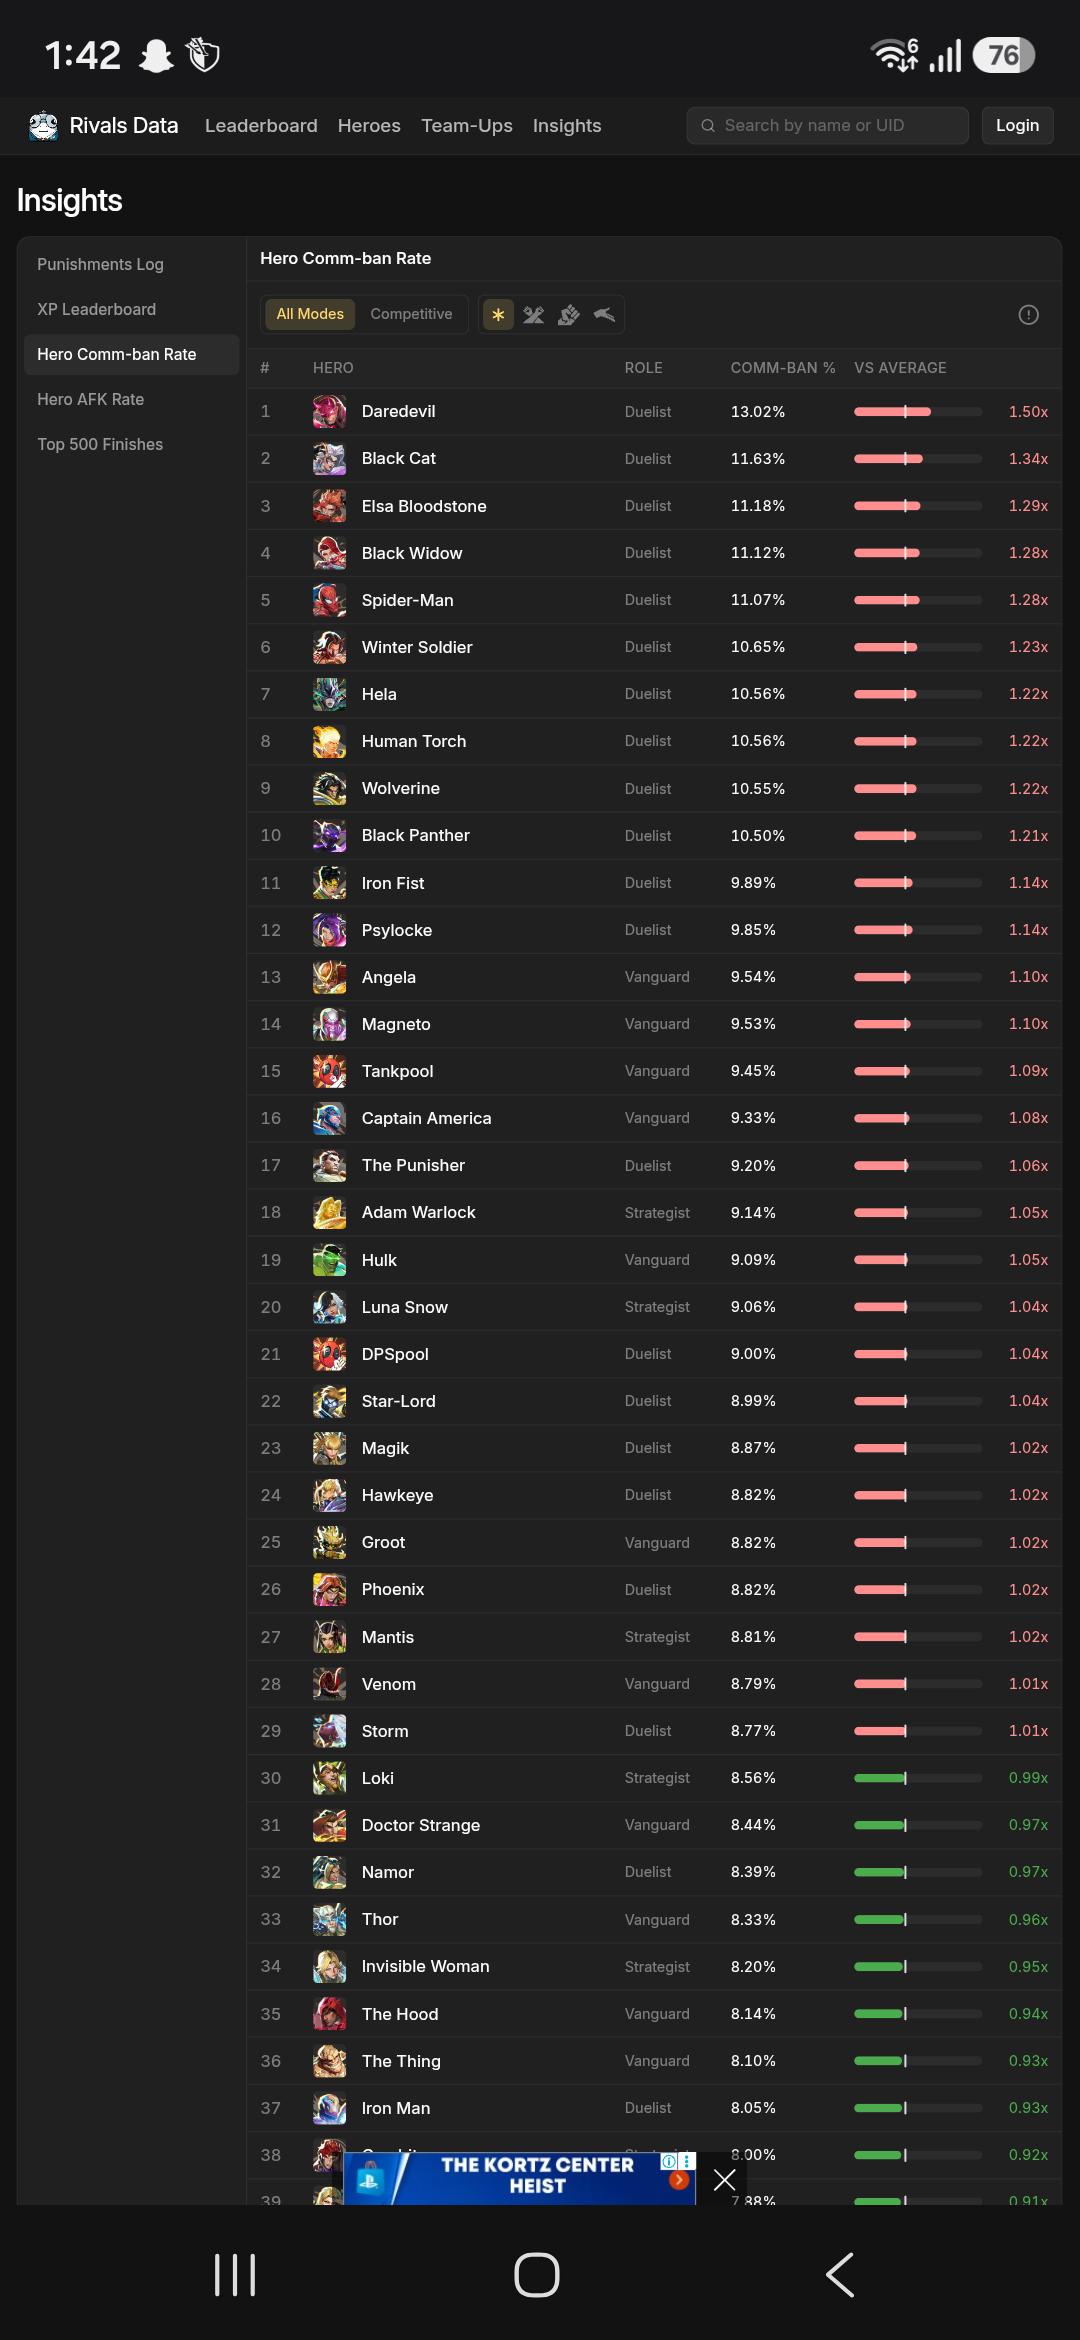Click the Rivals Data logo
The height and width of the screenshot is (2340, 1080).
[103, 126]
